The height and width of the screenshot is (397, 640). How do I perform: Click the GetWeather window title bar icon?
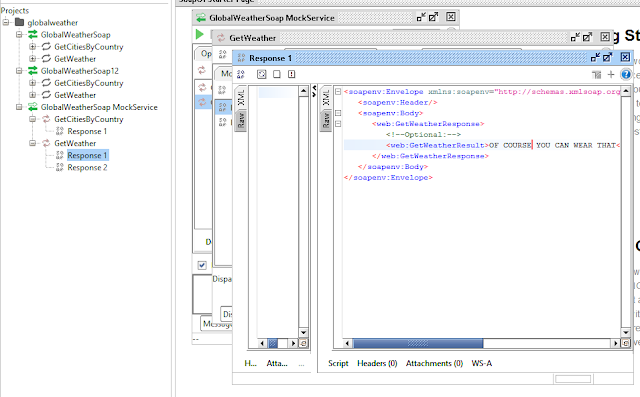(x=221, y=38)
